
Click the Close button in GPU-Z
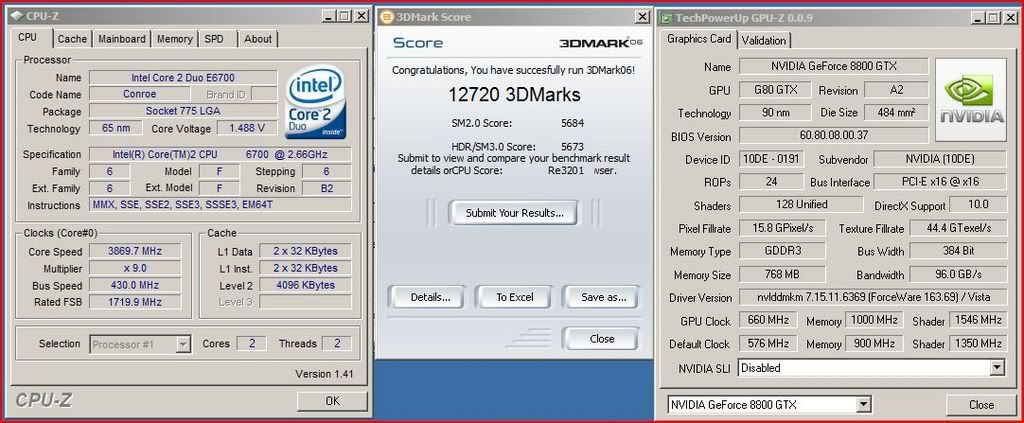tap(981, 405)
